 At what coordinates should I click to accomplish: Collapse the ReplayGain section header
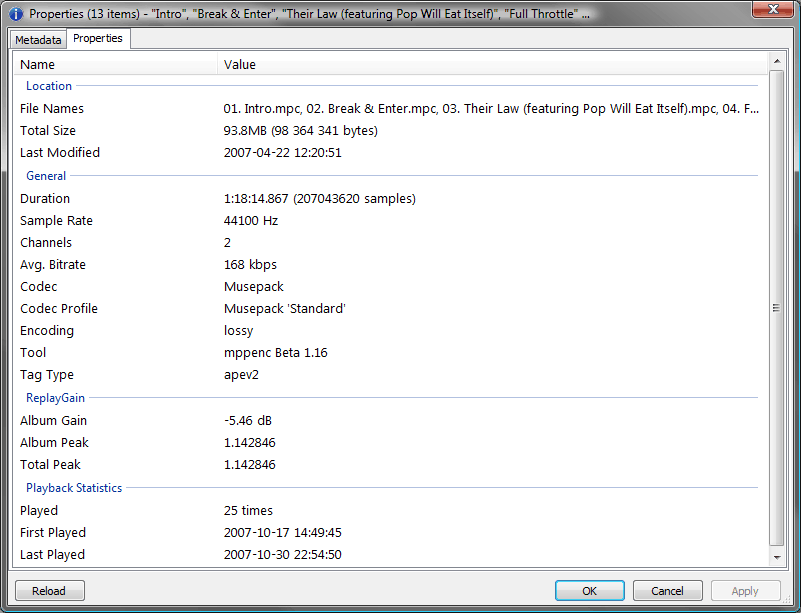pyautogui.click(x=55, y=398)
